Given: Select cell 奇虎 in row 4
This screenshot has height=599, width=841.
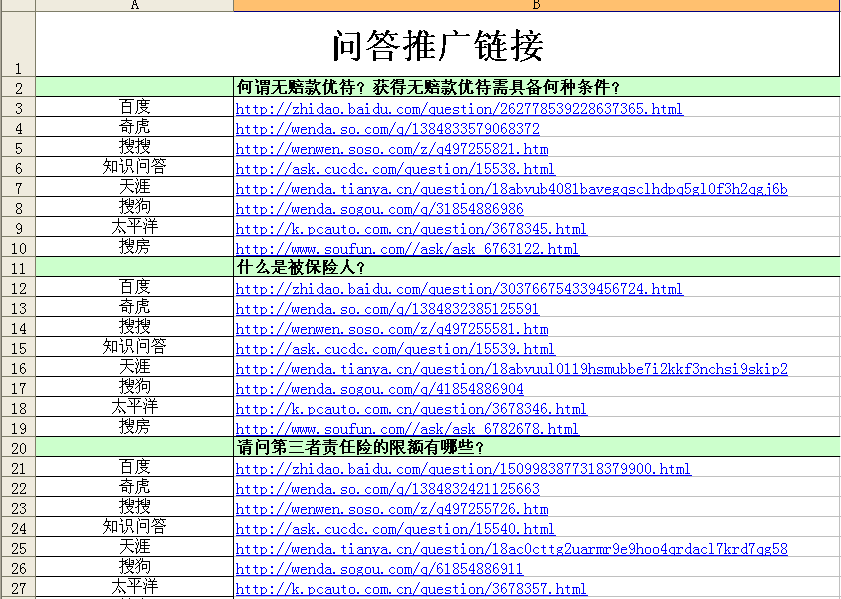Looking at the screenshot, I should (x=135, y=127).
